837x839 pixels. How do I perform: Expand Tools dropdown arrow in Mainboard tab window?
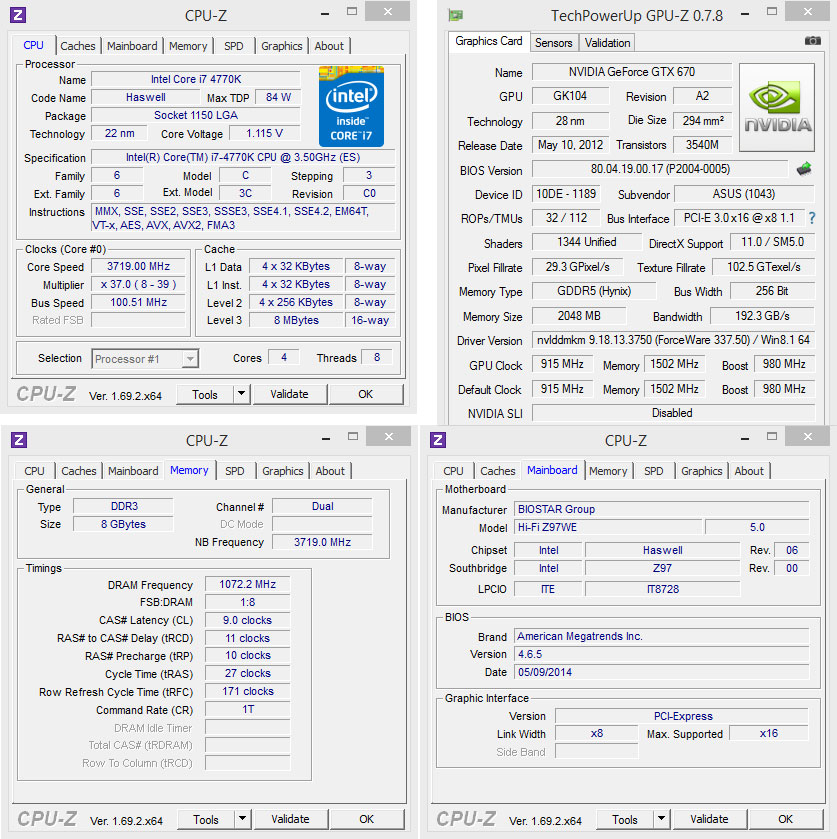(661, 819)
